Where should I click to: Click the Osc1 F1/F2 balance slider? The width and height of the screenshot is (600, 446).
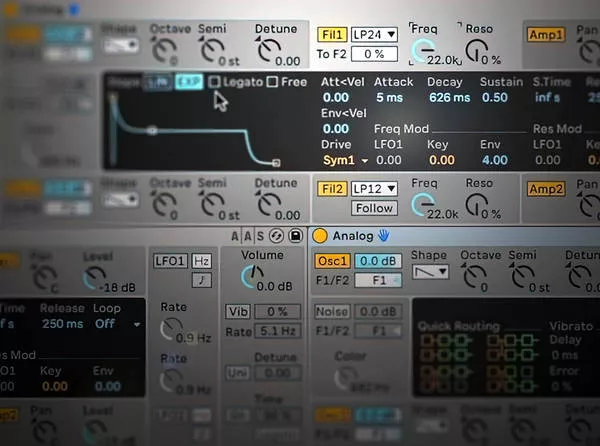[x=378, y=280]
